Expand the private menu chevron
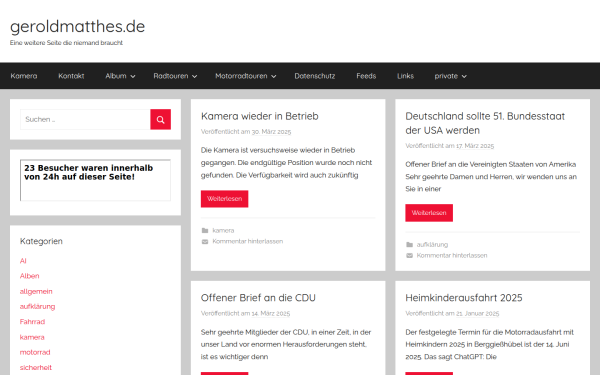Image resolution: width=600 pixels, height=375 pixels. coord(464,77)
